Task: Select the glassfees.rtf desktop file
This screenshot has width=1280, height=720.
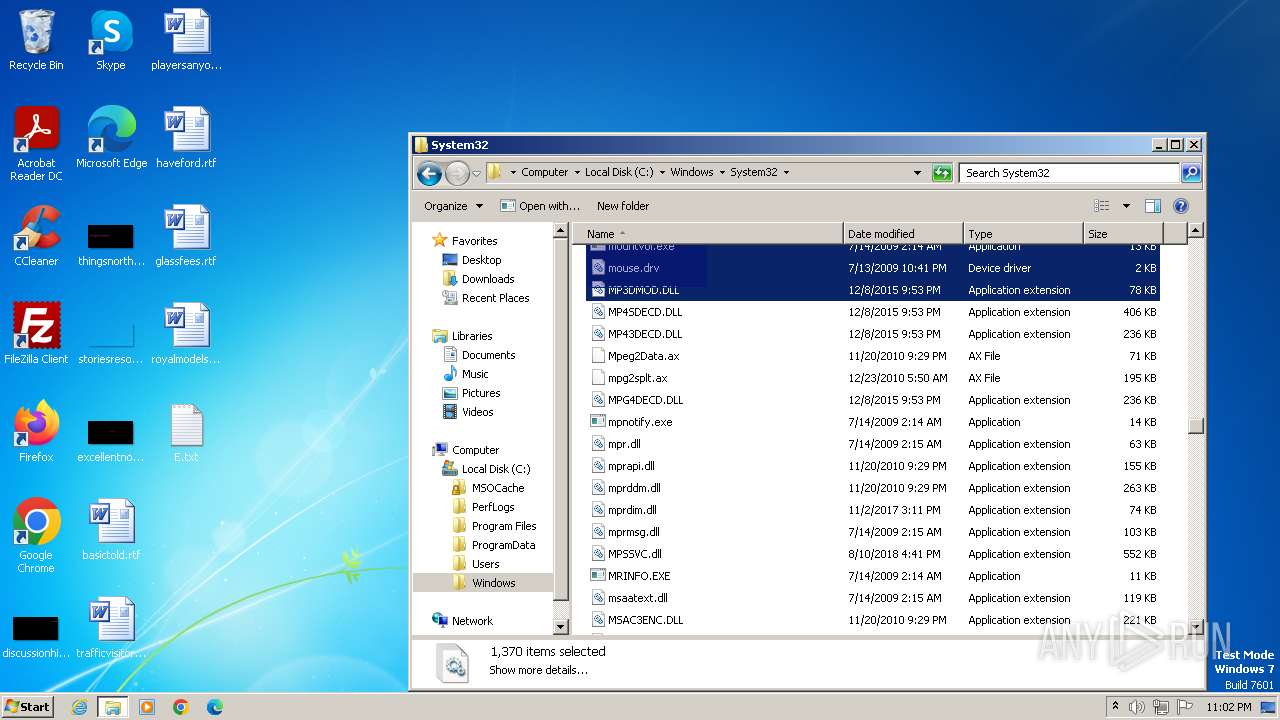Action: click(186, 236)
